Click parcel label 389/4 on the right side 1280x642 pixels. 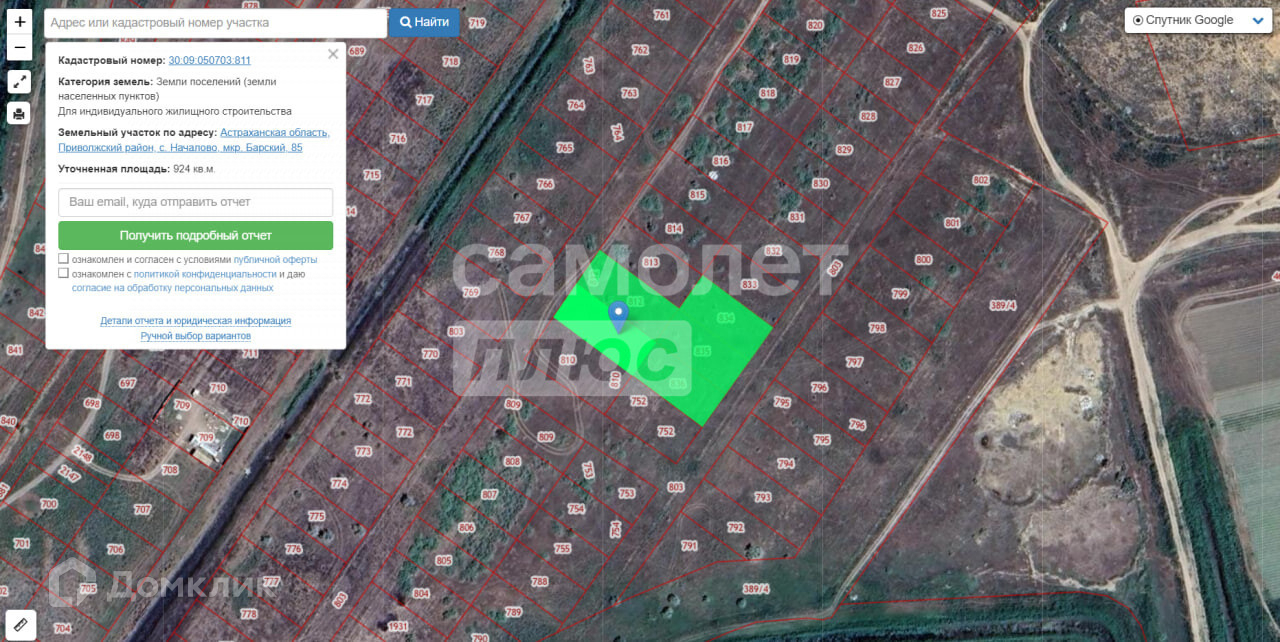point(1003,306)
